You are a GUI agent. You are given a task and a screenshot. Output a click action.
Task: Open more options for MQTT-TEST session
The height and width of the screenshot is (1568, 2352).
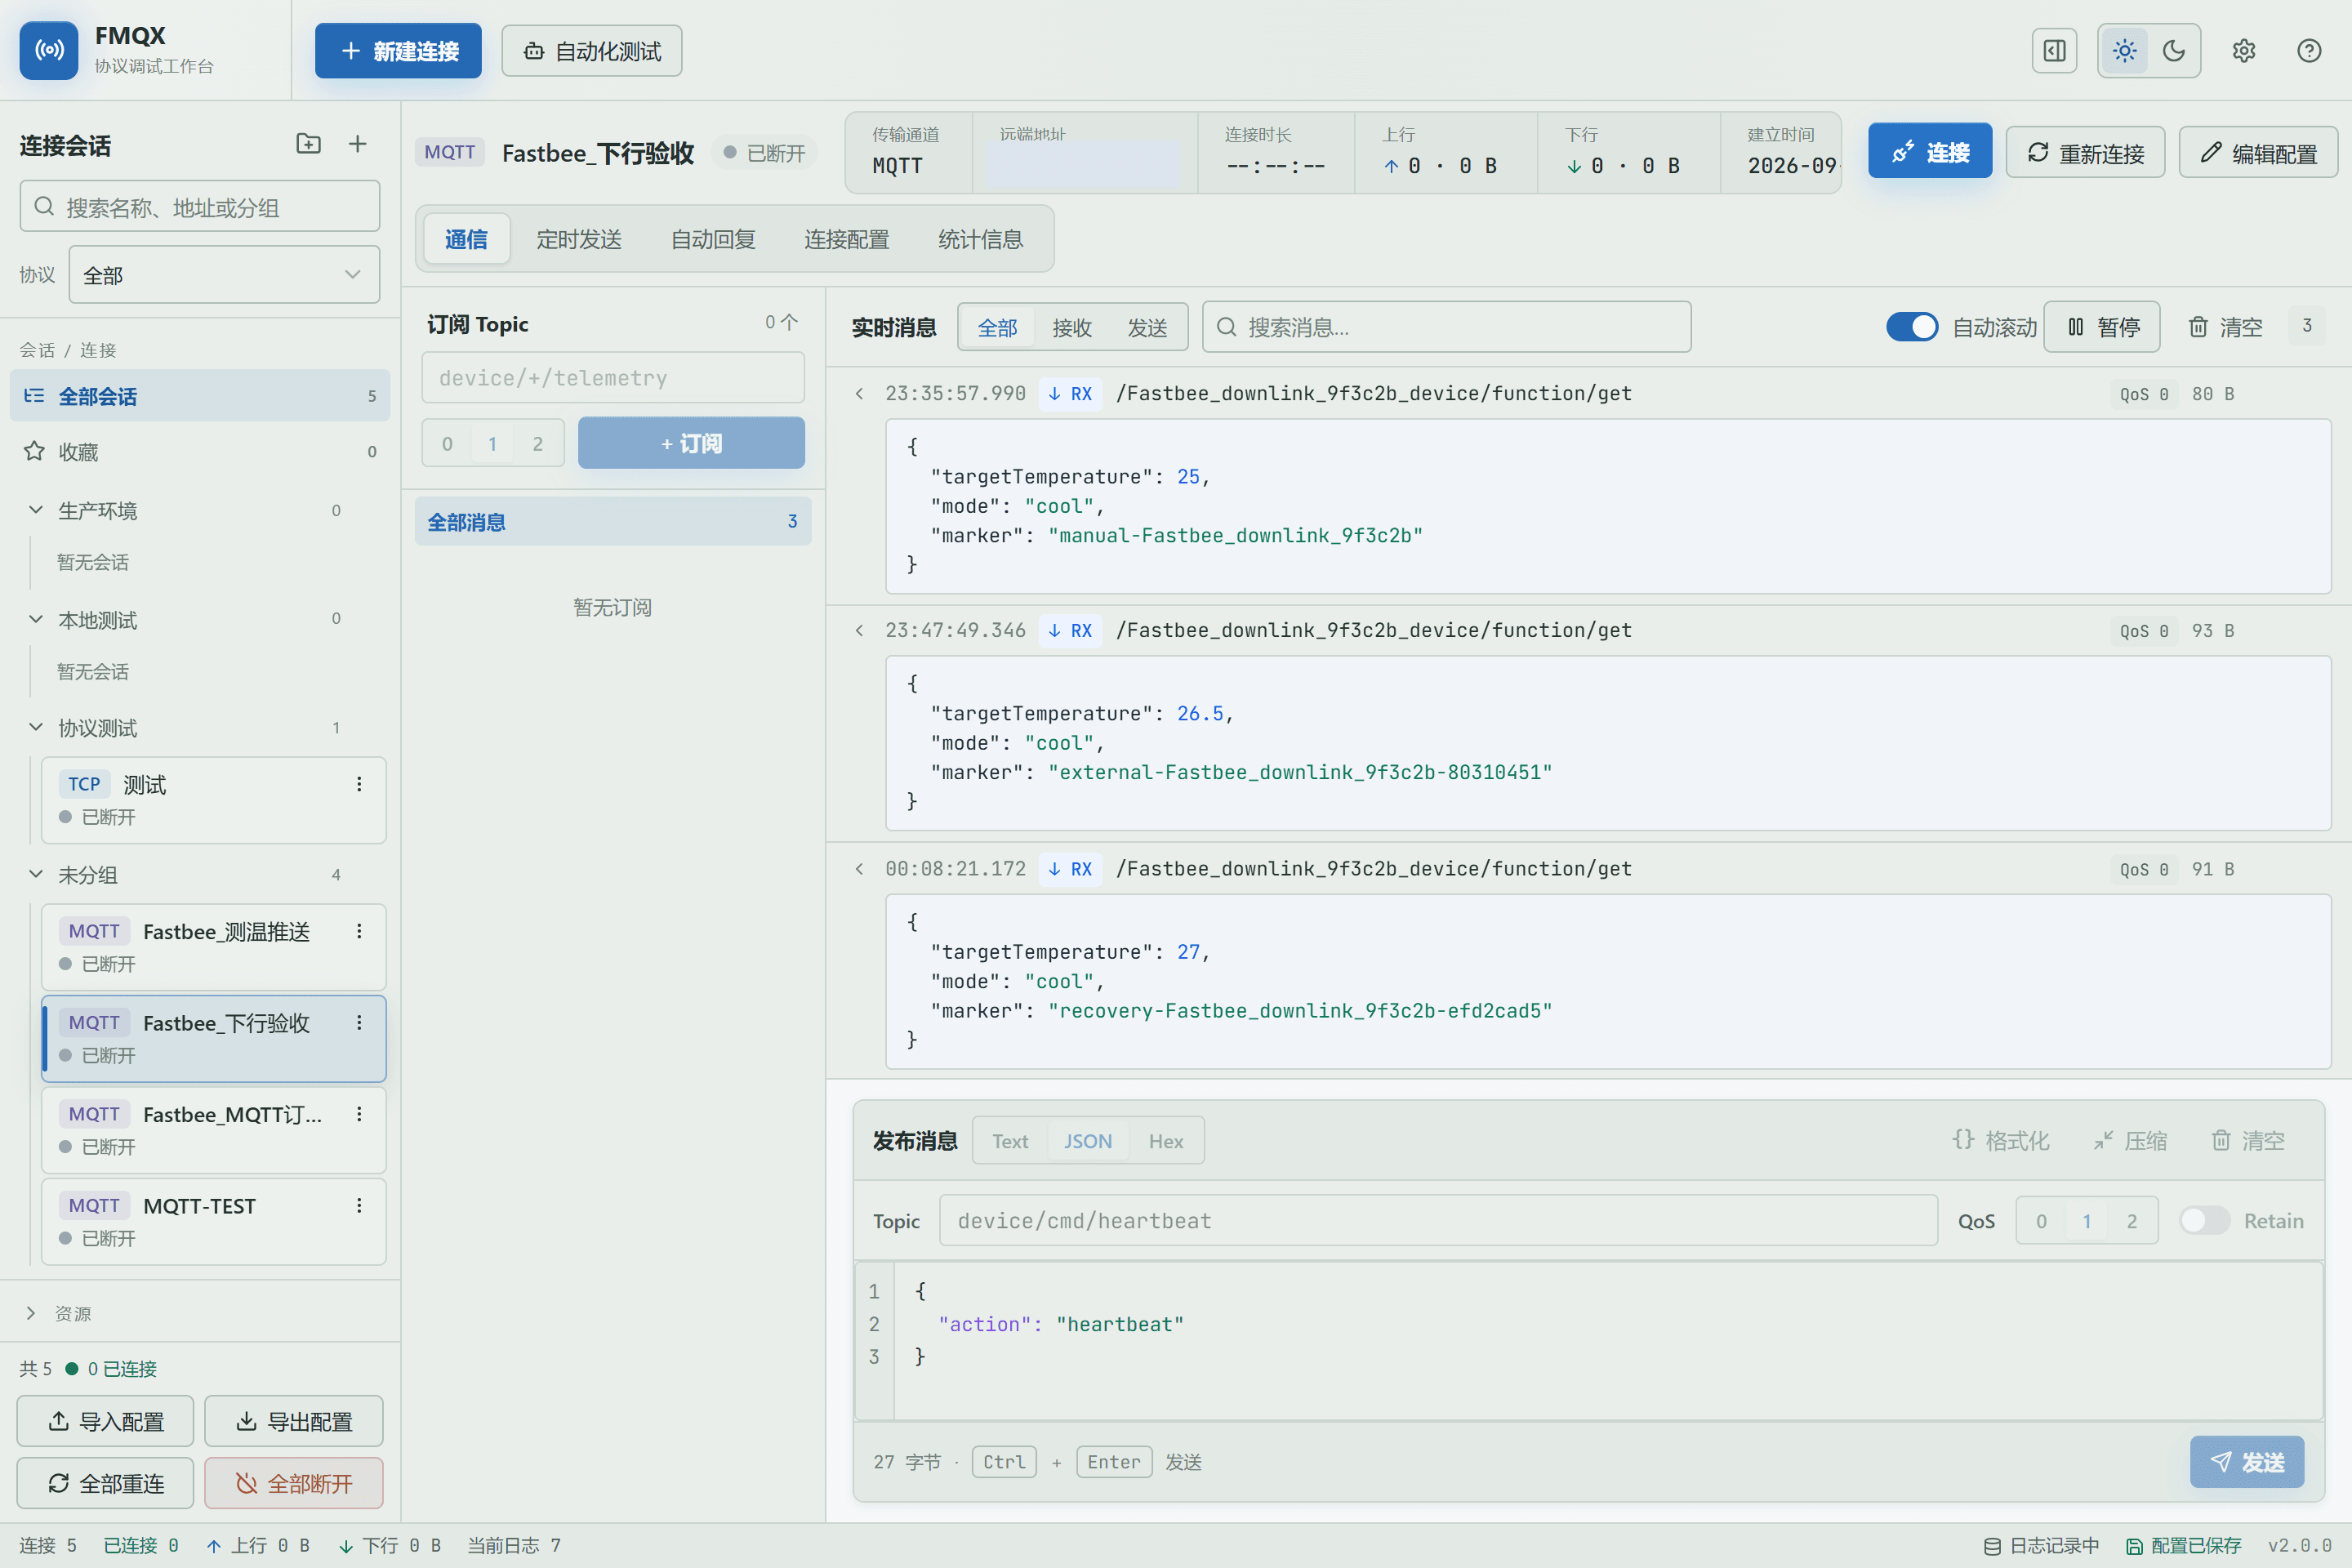[x=359, y=1205]
